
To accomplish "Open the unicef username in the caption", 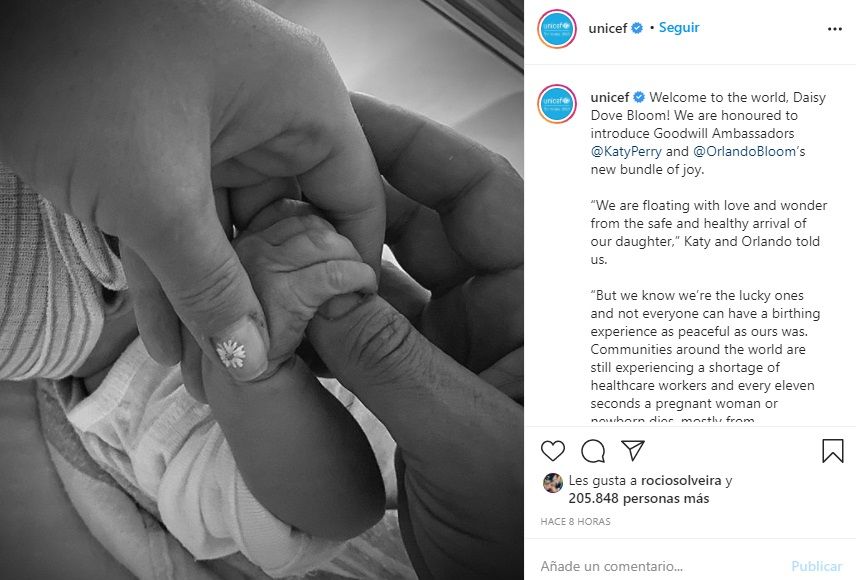I will [610, 97].
